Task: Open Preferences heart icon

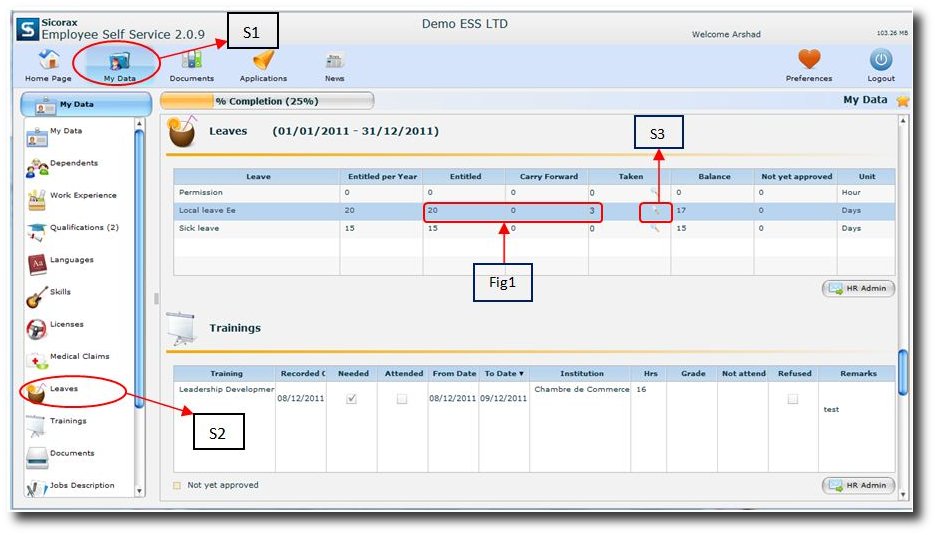Action: coord(809,61)
